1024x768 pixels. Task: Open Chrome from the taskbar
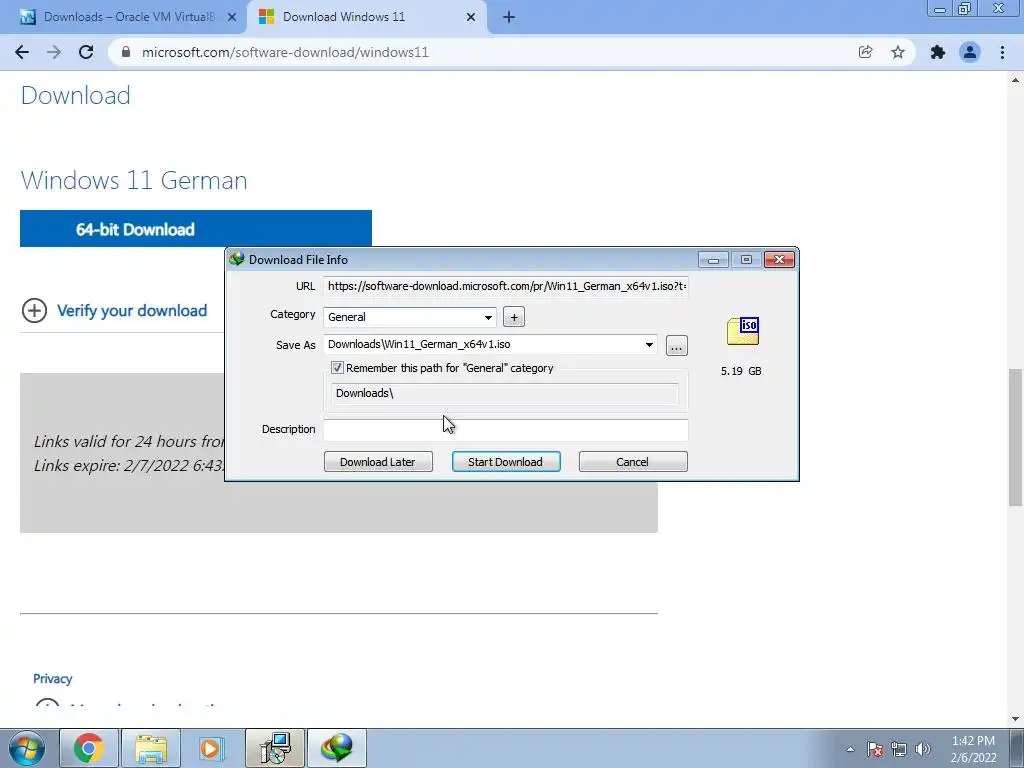(x=89, y=748)
